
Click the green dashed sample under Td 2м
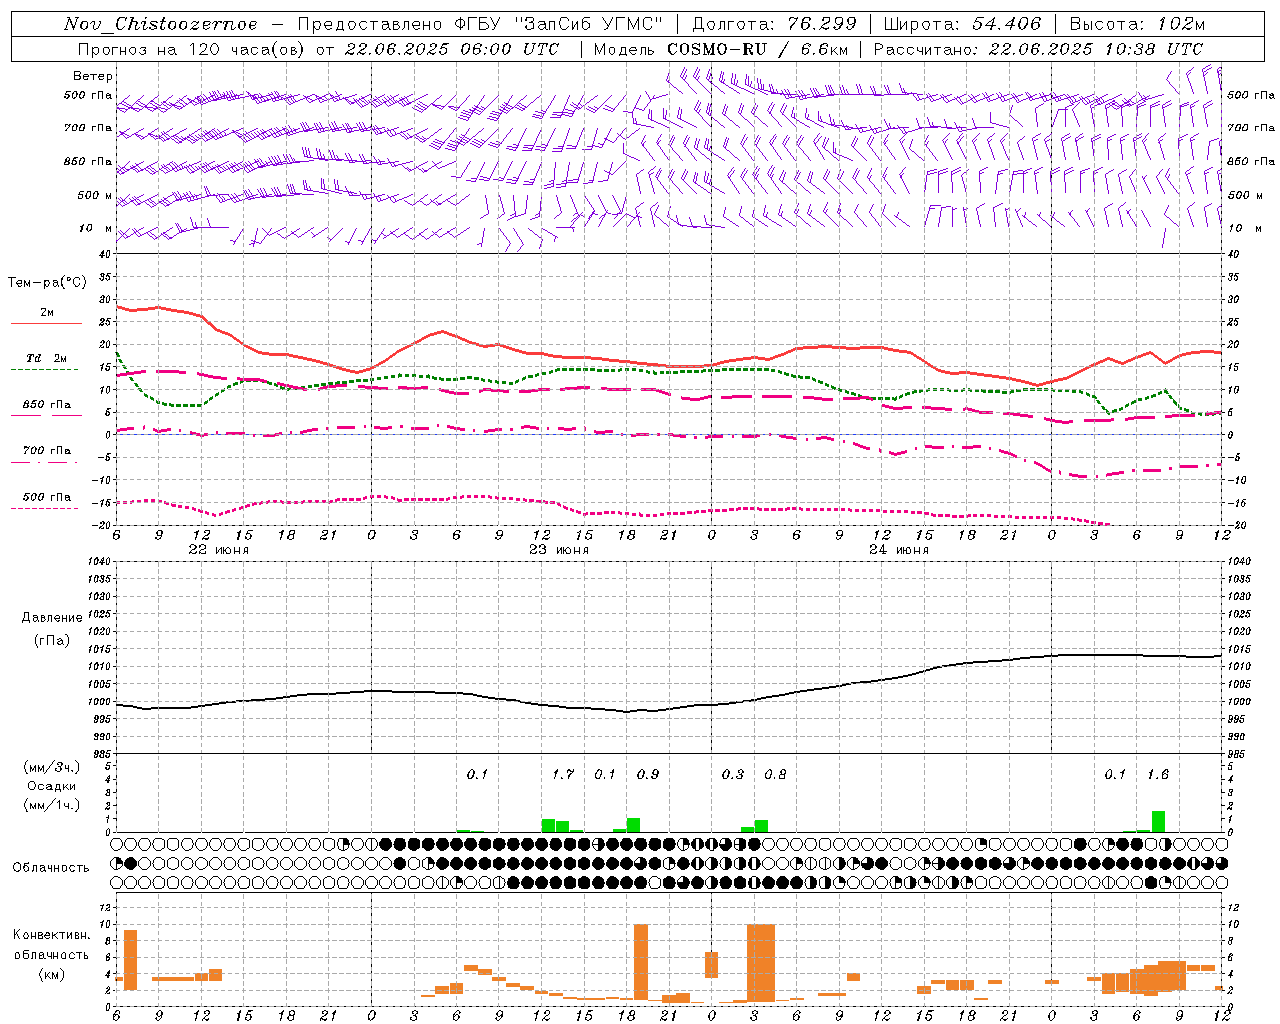44,370
